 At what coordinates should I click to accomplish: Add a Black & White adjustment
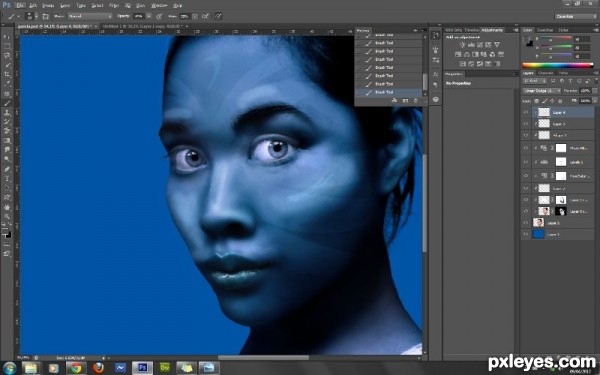475,54
